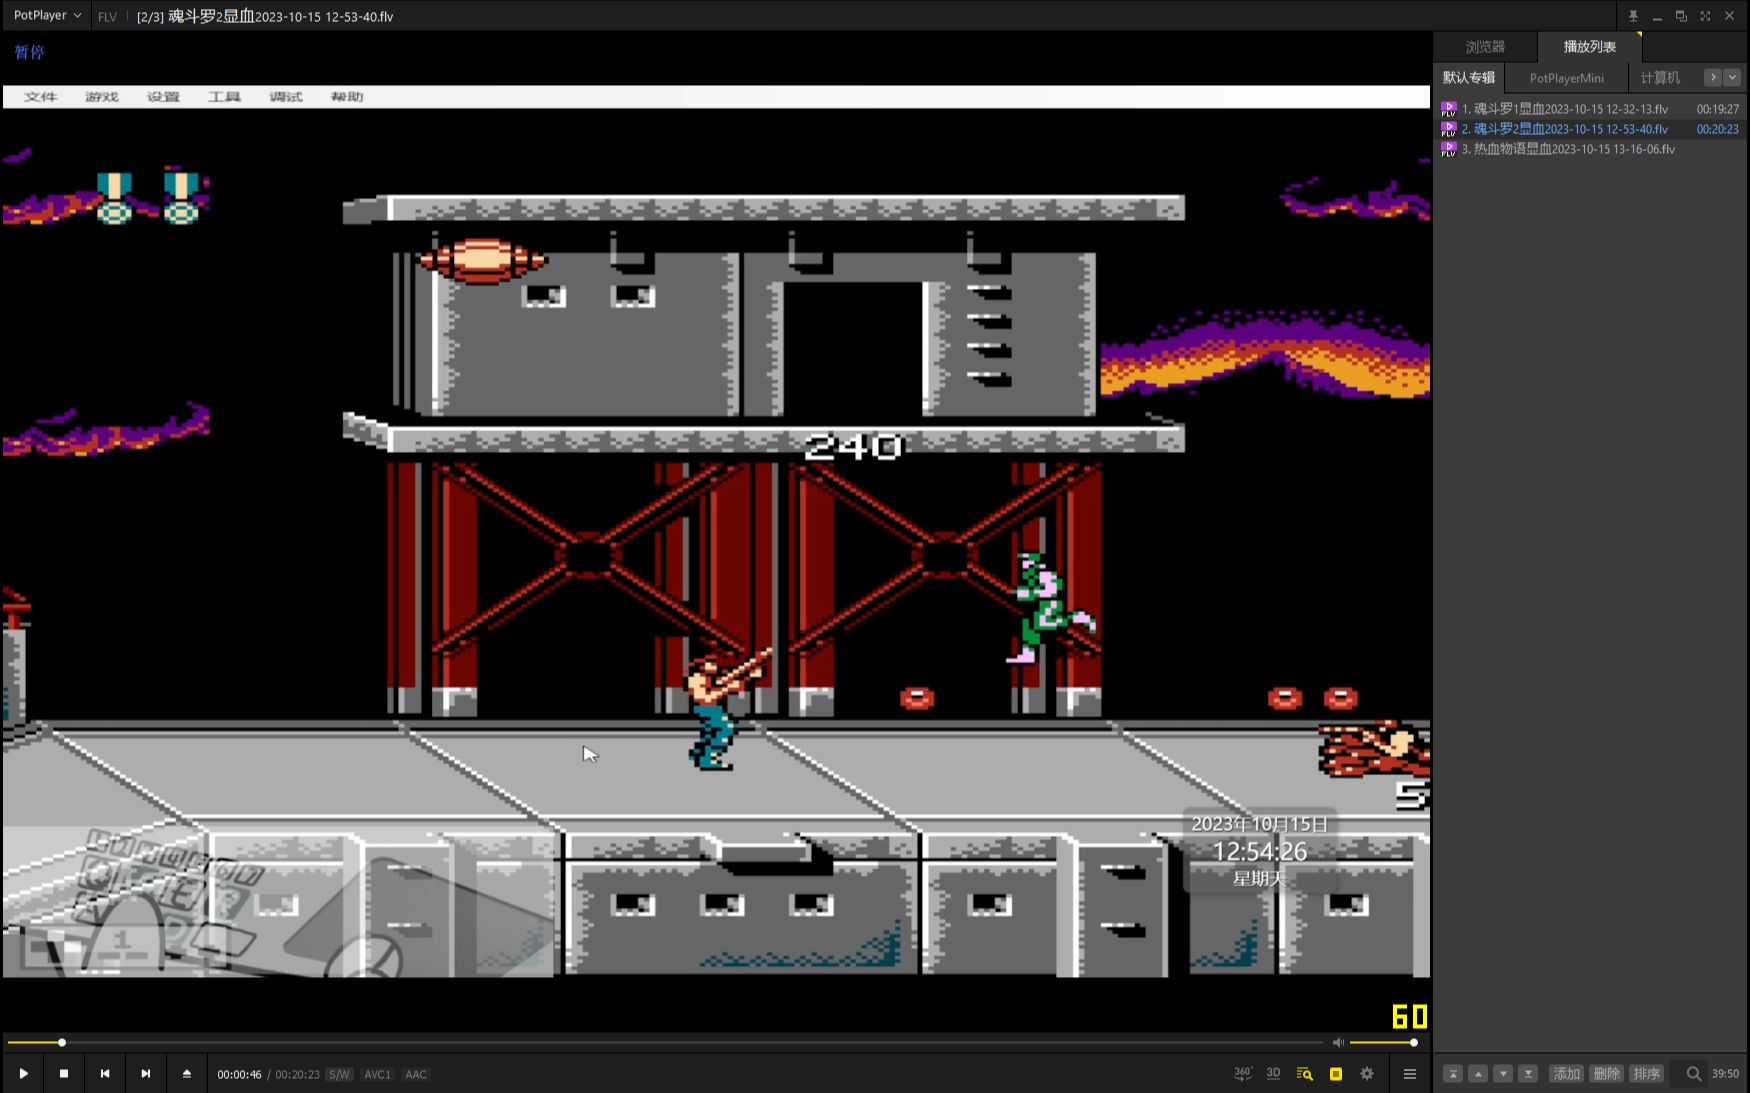Move playlist item up one
The width and height of the screenshot is (1750, 1093).
click(1478, 1073)
